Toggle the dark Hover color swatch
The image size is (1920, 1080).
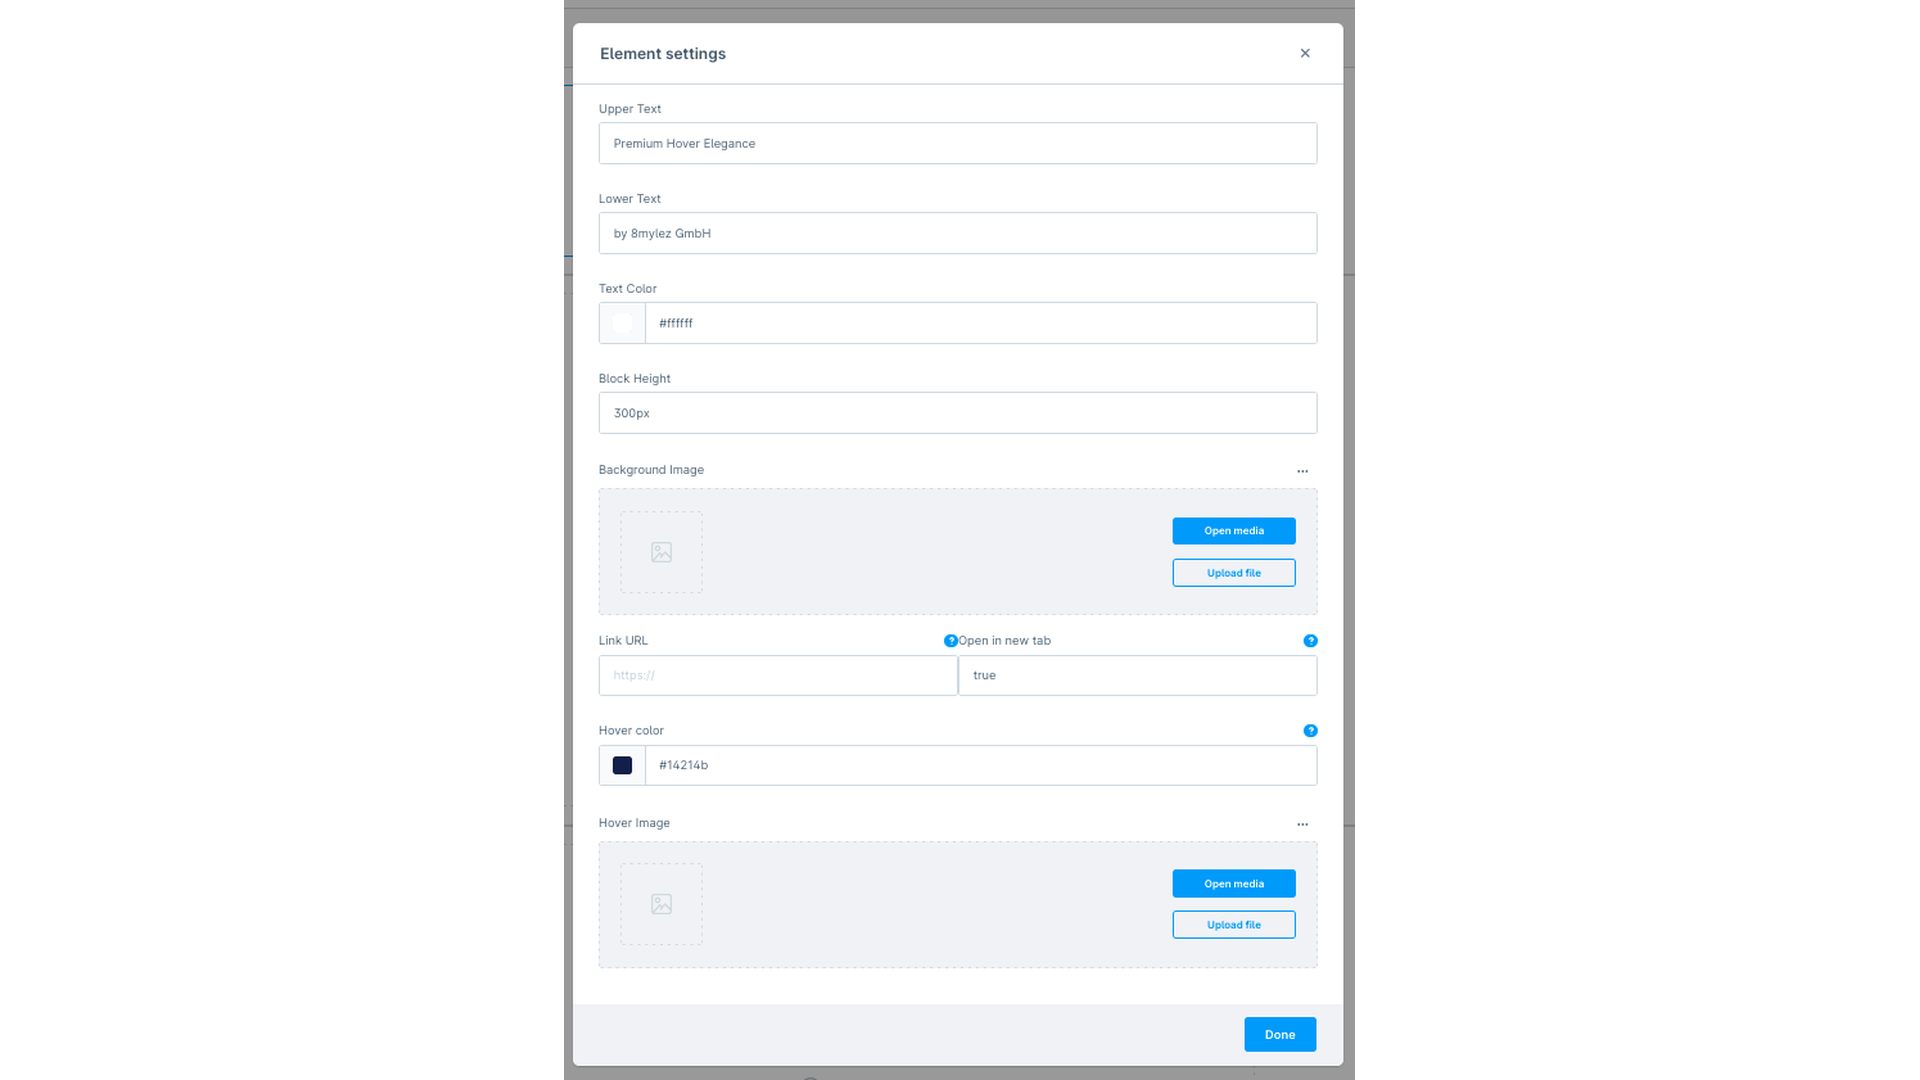(x=622, y=765)
